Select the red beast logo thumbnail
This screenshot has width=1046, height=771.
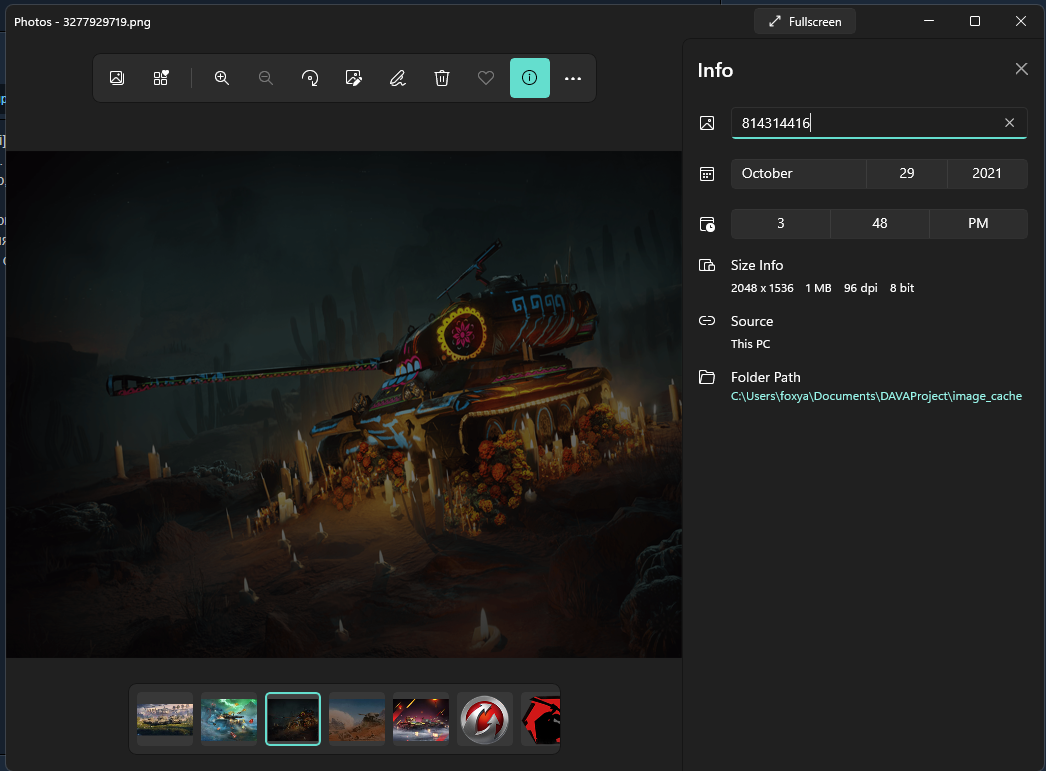coord(541,718)
